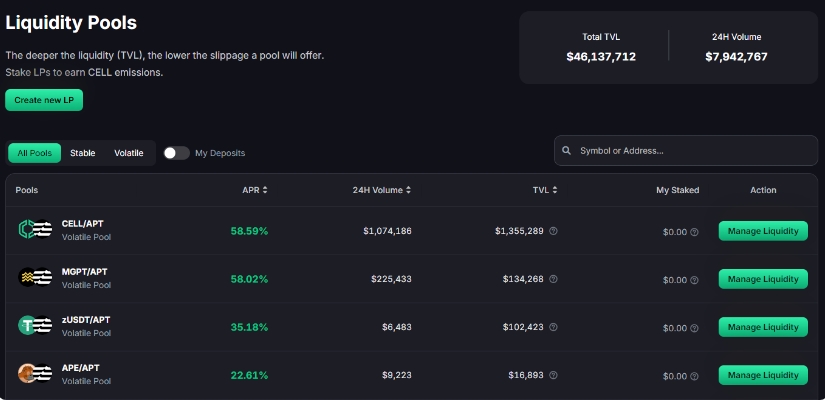Open TVL info icon for APE/APT
The image size is (825, 400).
[554, 375]
